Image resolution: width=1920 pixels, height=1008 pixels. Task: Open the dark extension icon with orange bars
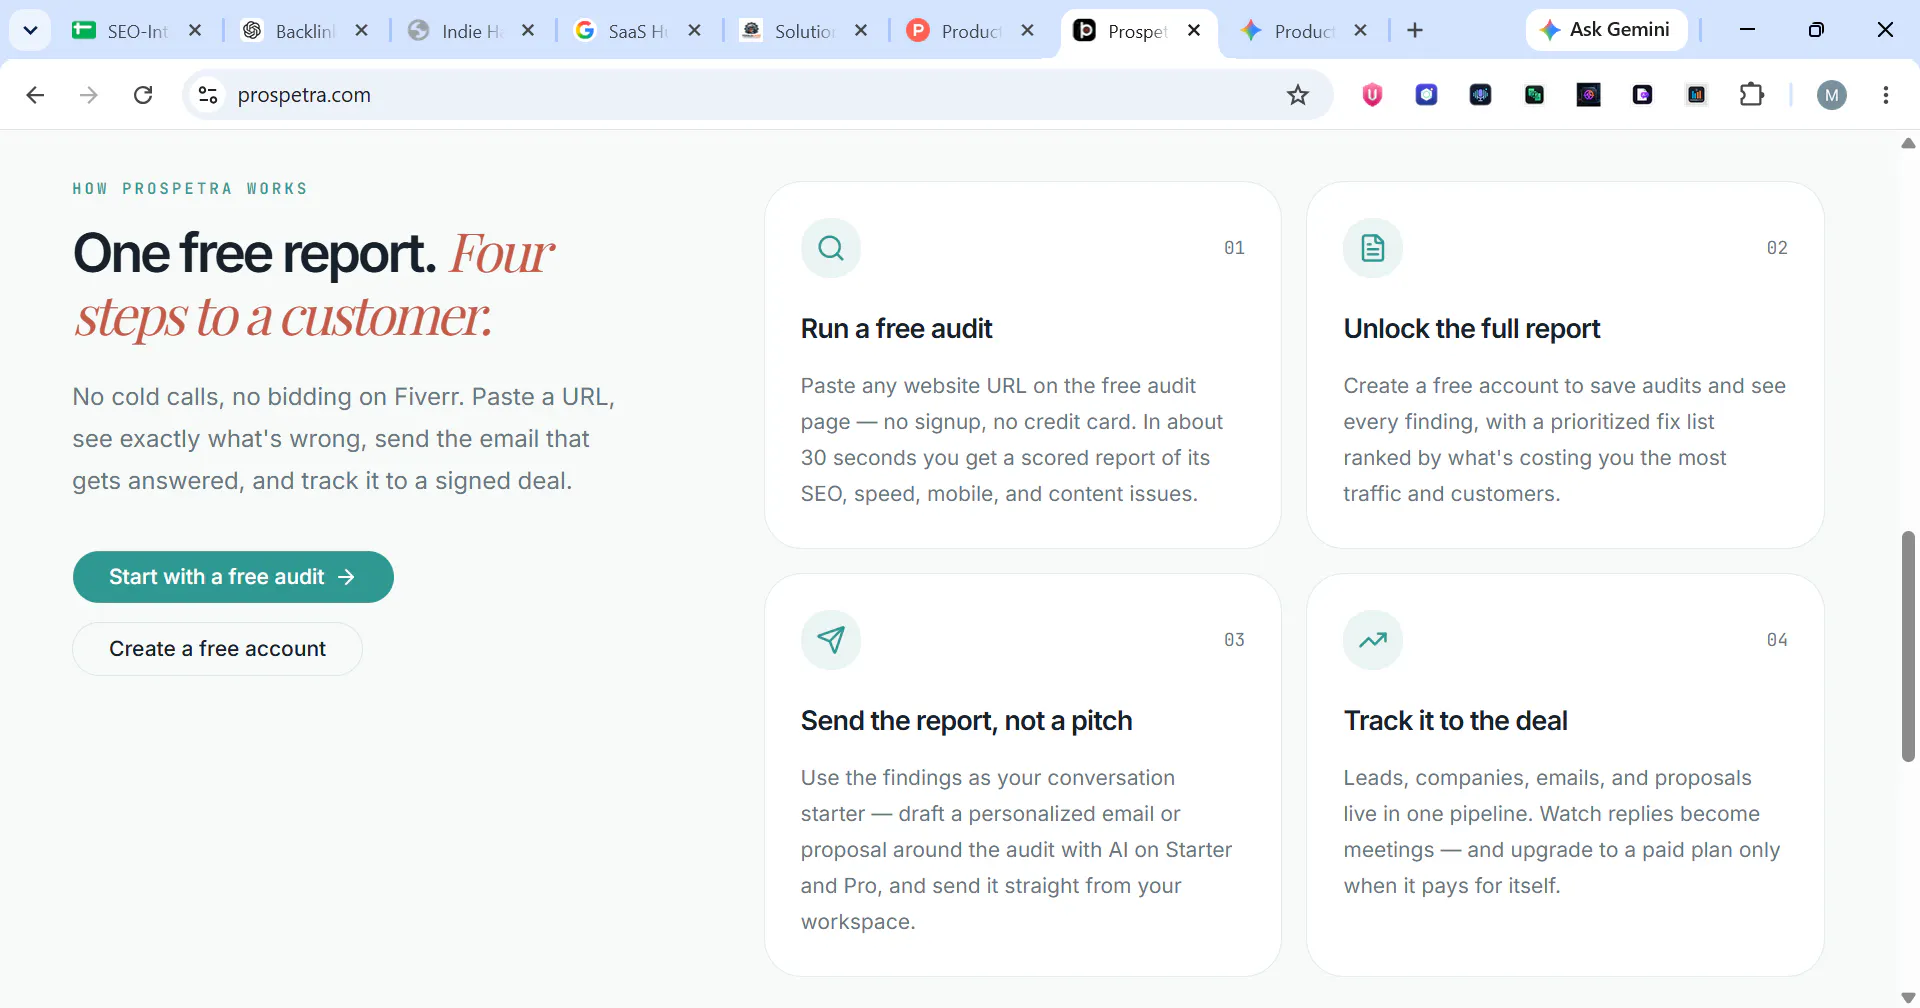pos(1696,95)
